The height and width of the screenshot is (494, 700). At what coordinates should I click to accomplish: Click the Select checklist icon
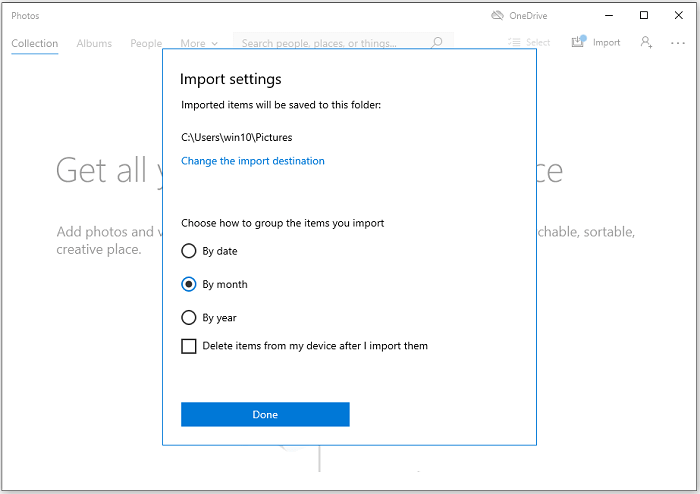pyautogui.click(x=514, y=43)
